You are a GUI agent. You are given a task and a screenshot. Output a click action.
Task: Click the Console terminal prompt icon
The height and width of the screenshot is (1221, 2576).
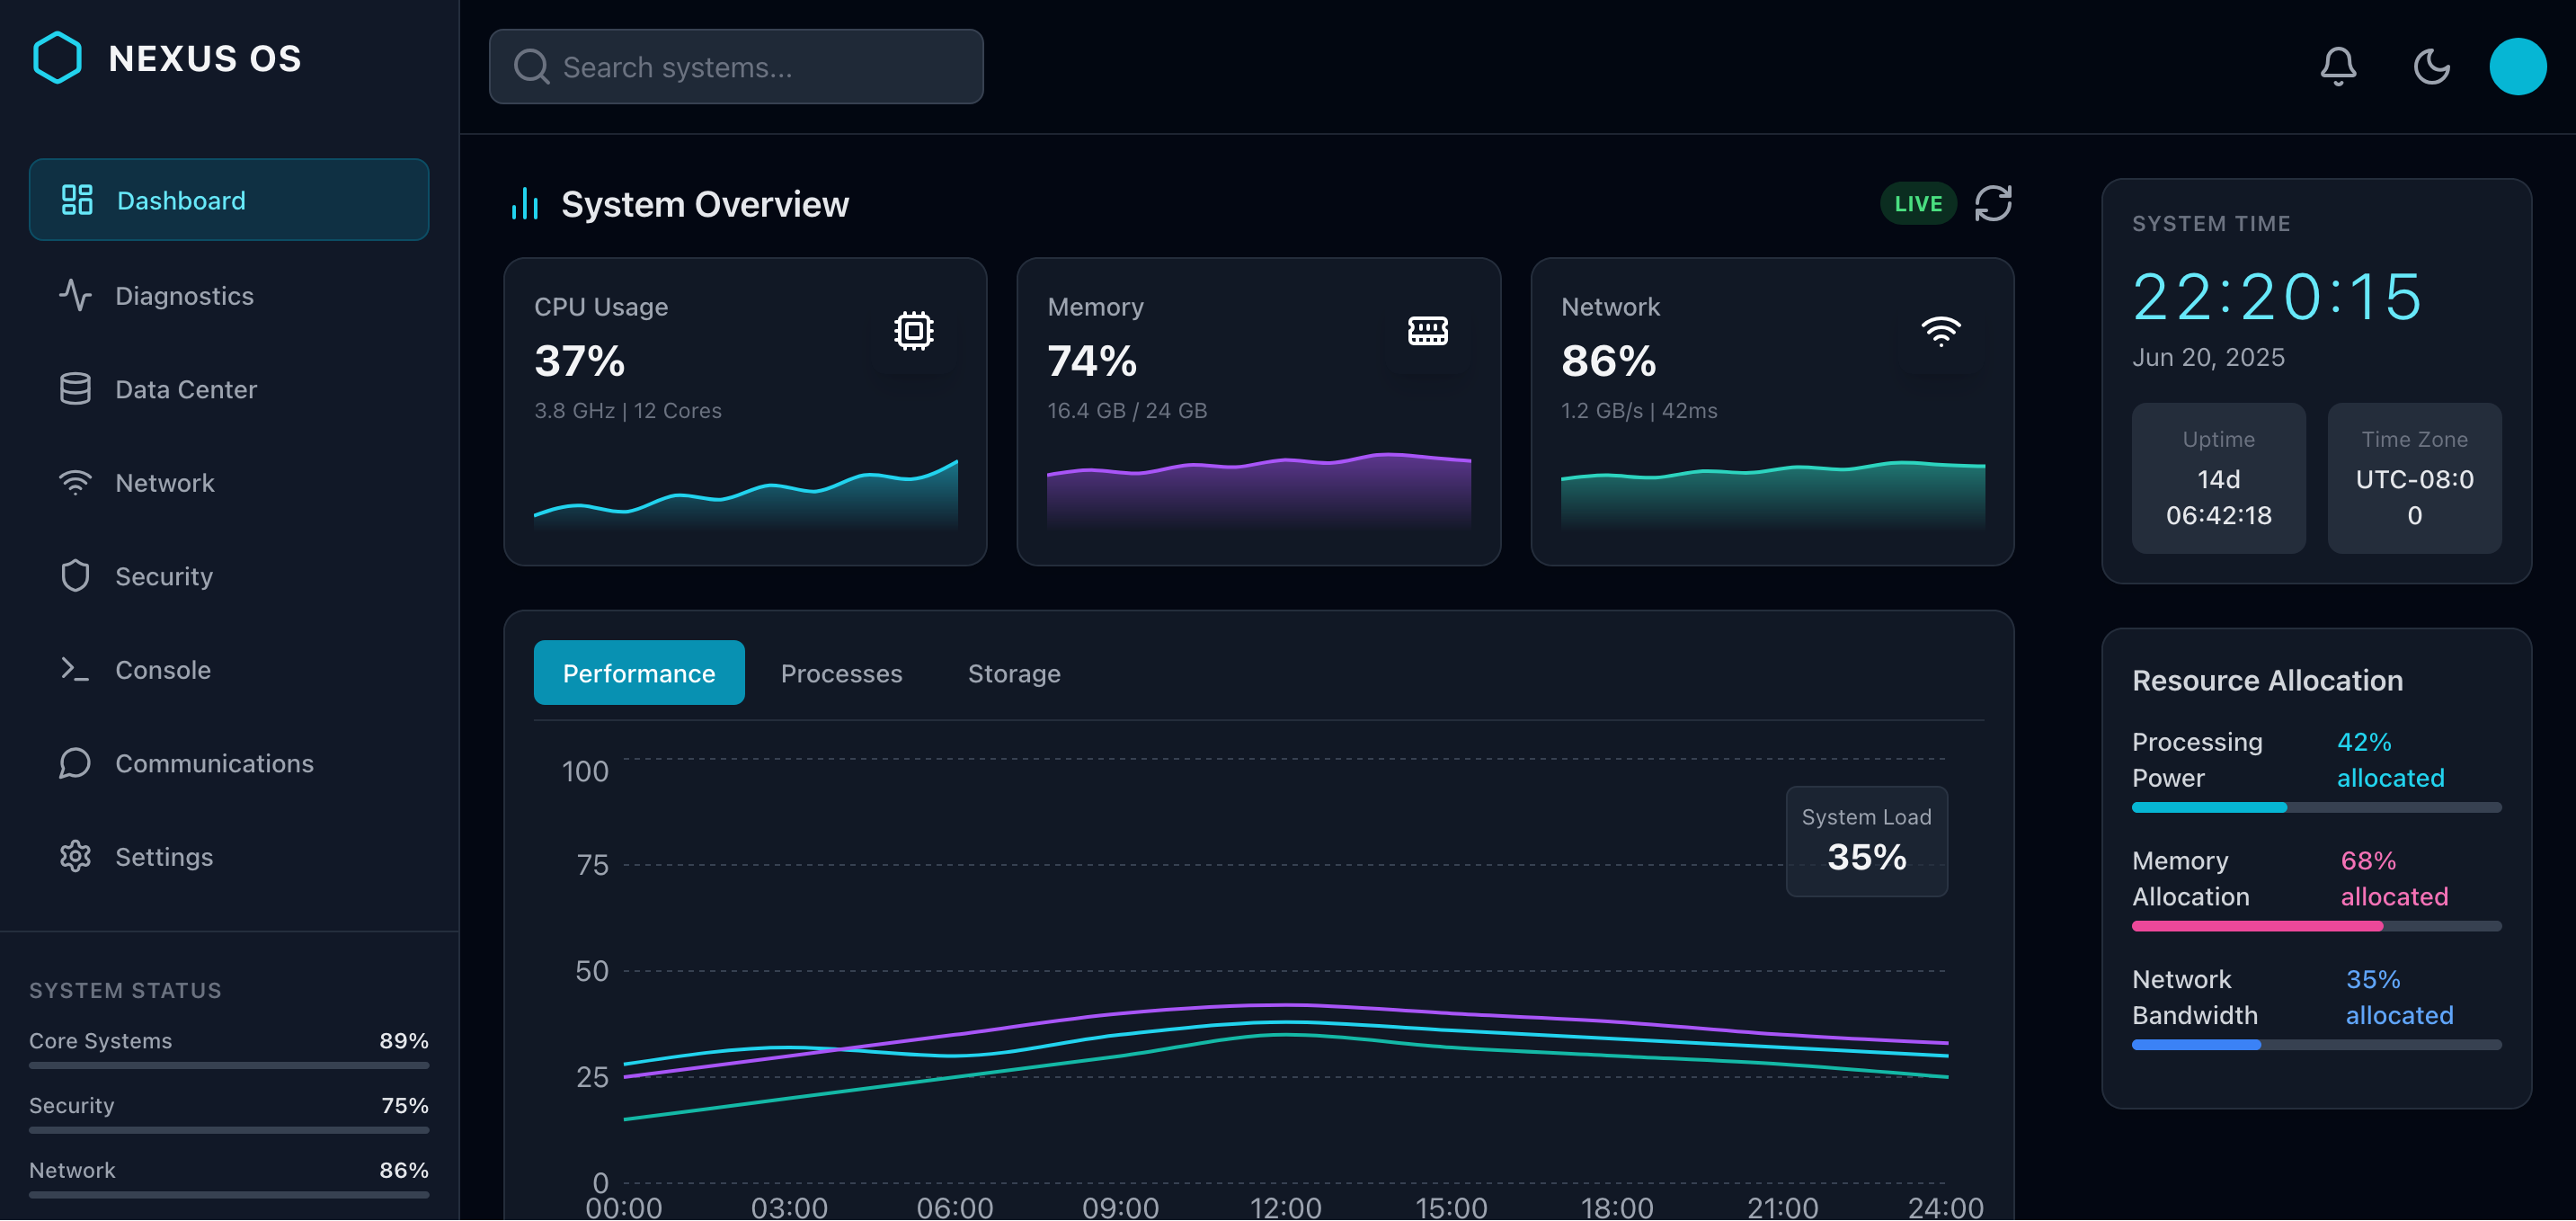coord(75,669)
